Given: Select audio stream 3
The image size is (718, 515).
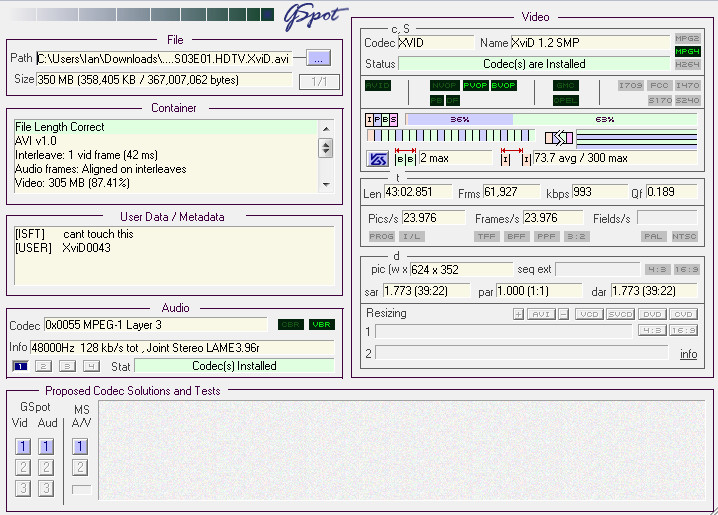Looking at the screenshot, I should 67,366.
